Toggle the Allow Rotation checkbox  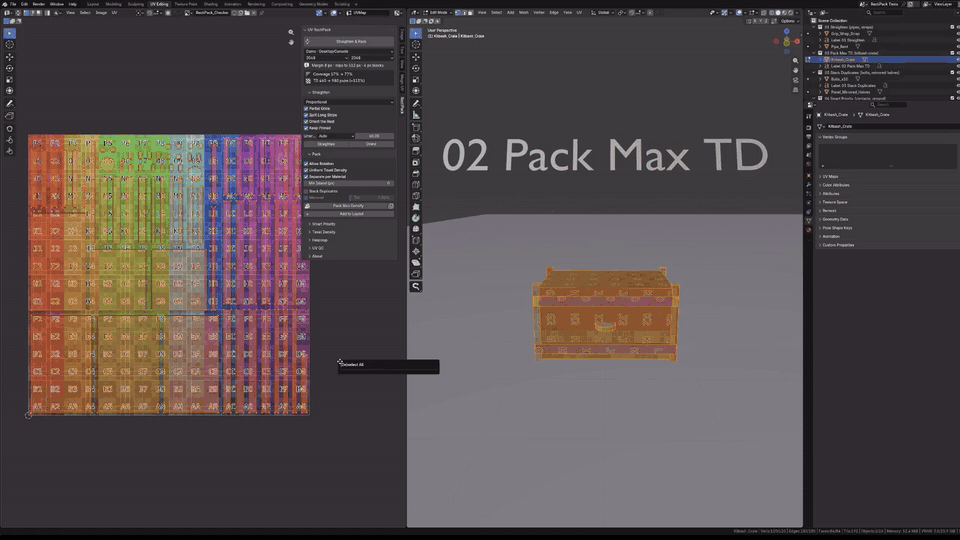tap(306, 163)
